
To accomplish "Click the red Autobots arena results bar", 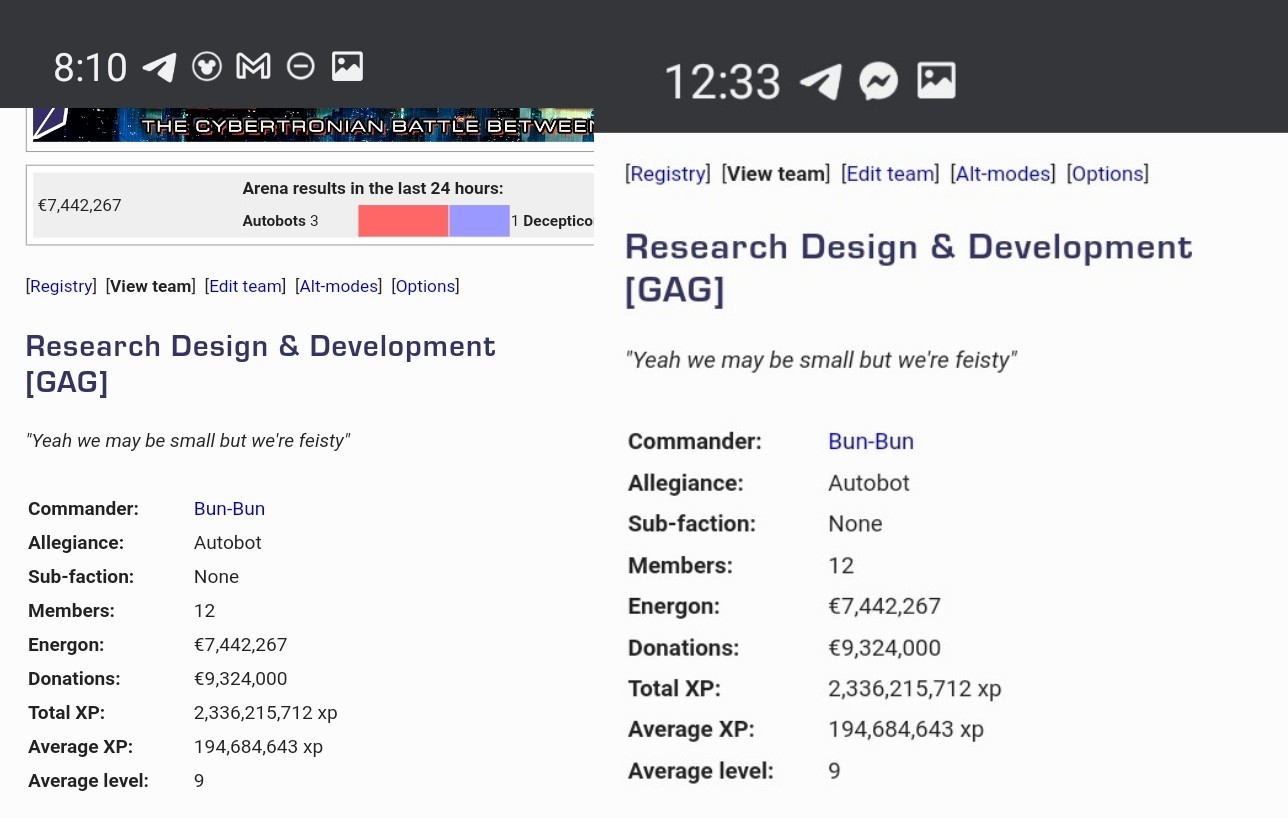I will tap(403, 221).
